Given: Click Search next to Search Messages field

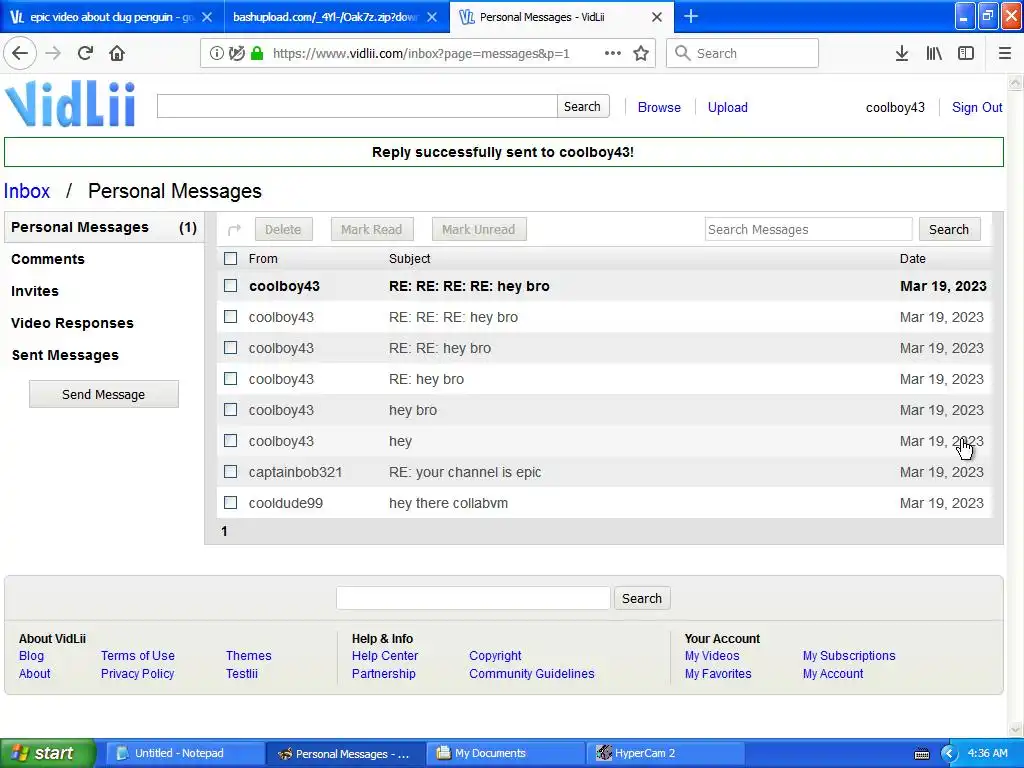Looking at the screenshot, I should coord(949,229).
